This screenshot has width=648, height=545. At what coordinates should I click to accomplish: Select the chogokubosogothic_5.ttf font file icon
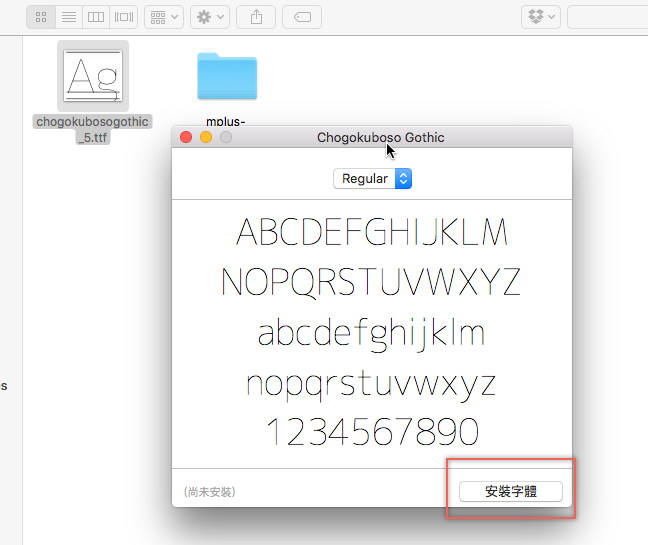tap(93, 76)
